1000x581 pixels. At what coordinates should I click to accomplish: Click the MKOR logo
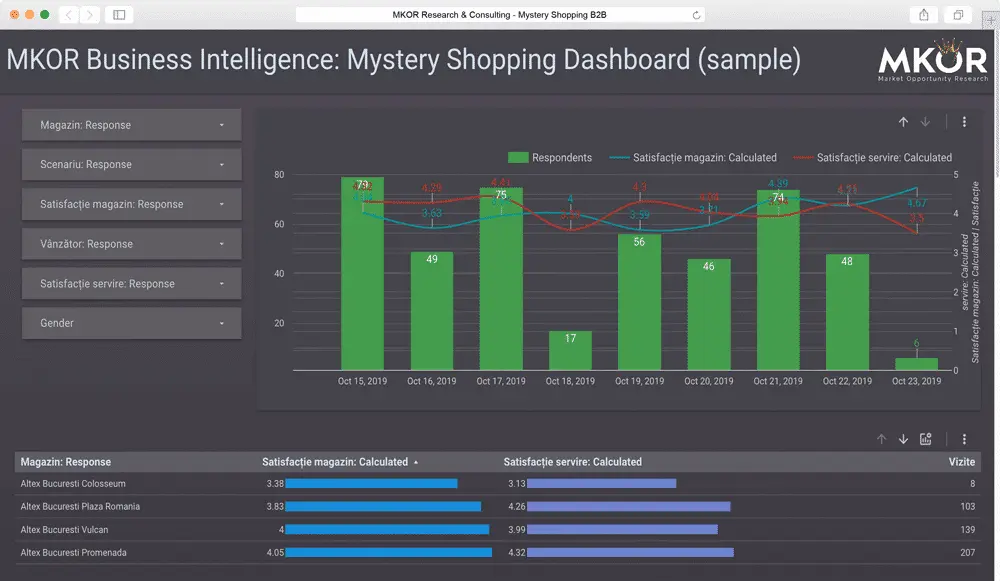pos(932,60)
